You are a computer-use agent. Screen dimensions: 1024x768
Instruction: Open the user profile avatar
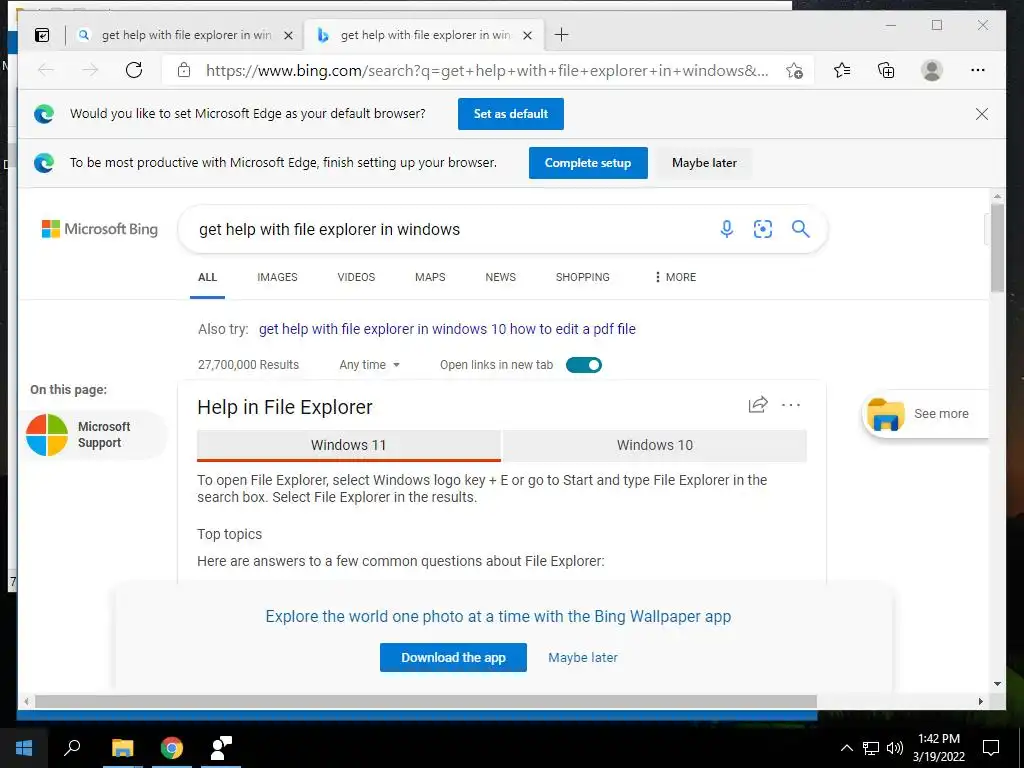pyautogui.click(x=932, y=70)
